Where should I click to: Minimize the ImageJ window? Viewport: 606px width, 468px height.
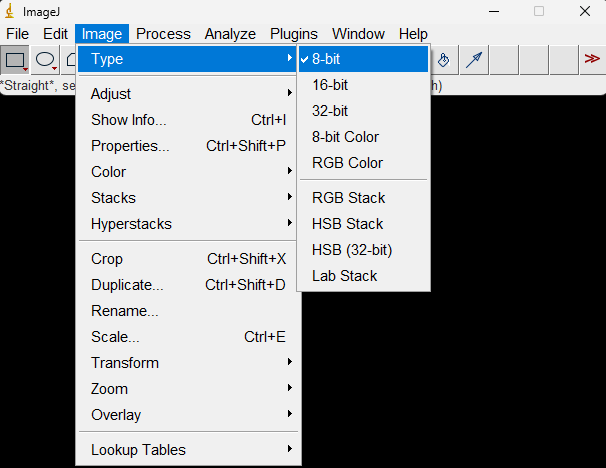tap(494, 12)
